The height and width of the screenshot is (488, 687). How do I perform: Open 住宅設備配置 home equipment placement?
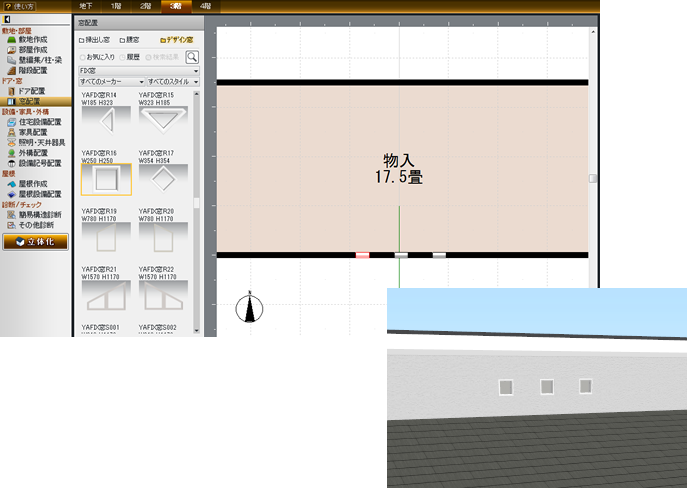[x=35, y=122]
